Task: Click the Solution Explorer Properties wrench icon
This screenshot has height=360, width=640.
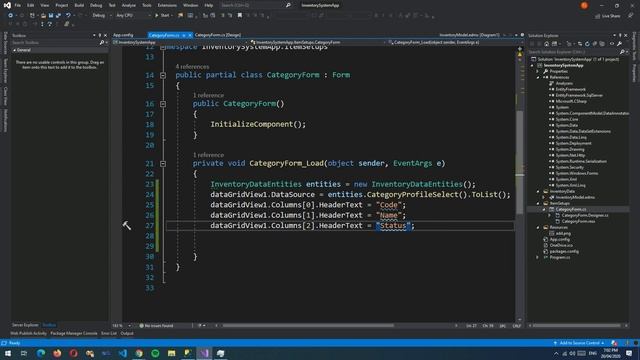Action: 619,44
